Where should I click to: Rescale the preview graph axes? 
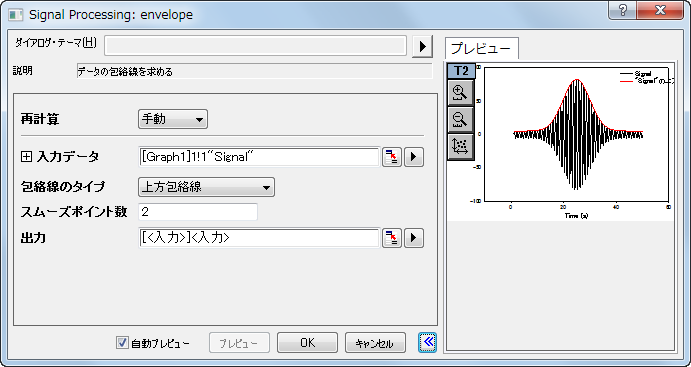pyautogui.click(x=461, y=147)
